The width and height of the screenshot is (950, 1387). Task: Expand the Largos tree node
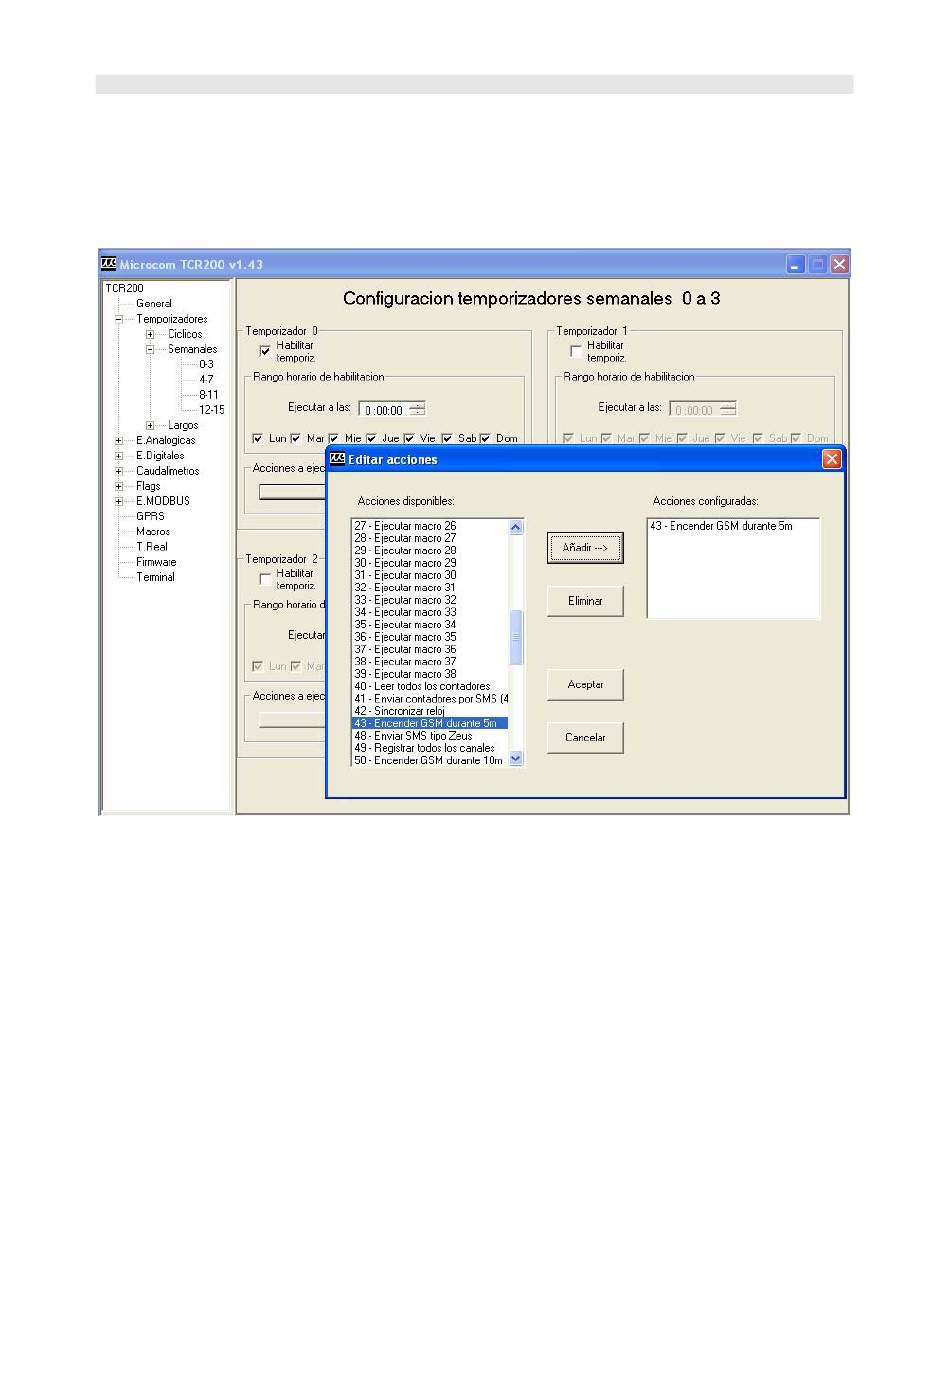[x=150, y=425]
